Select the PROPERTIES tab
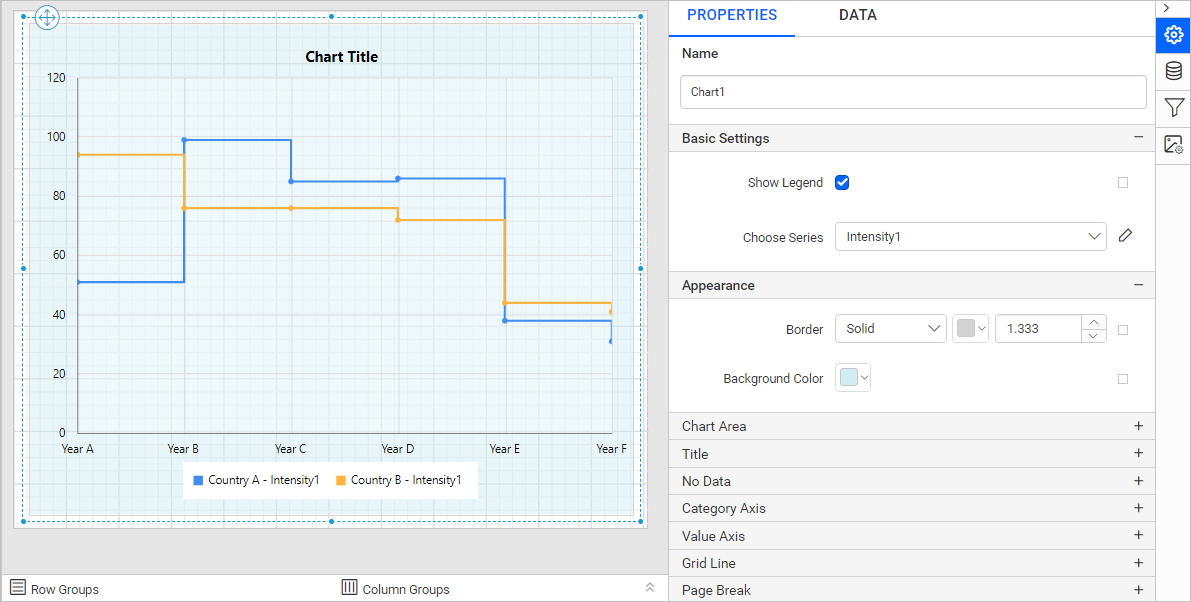The image size is (1191, 602). click(x=731, y=15)
